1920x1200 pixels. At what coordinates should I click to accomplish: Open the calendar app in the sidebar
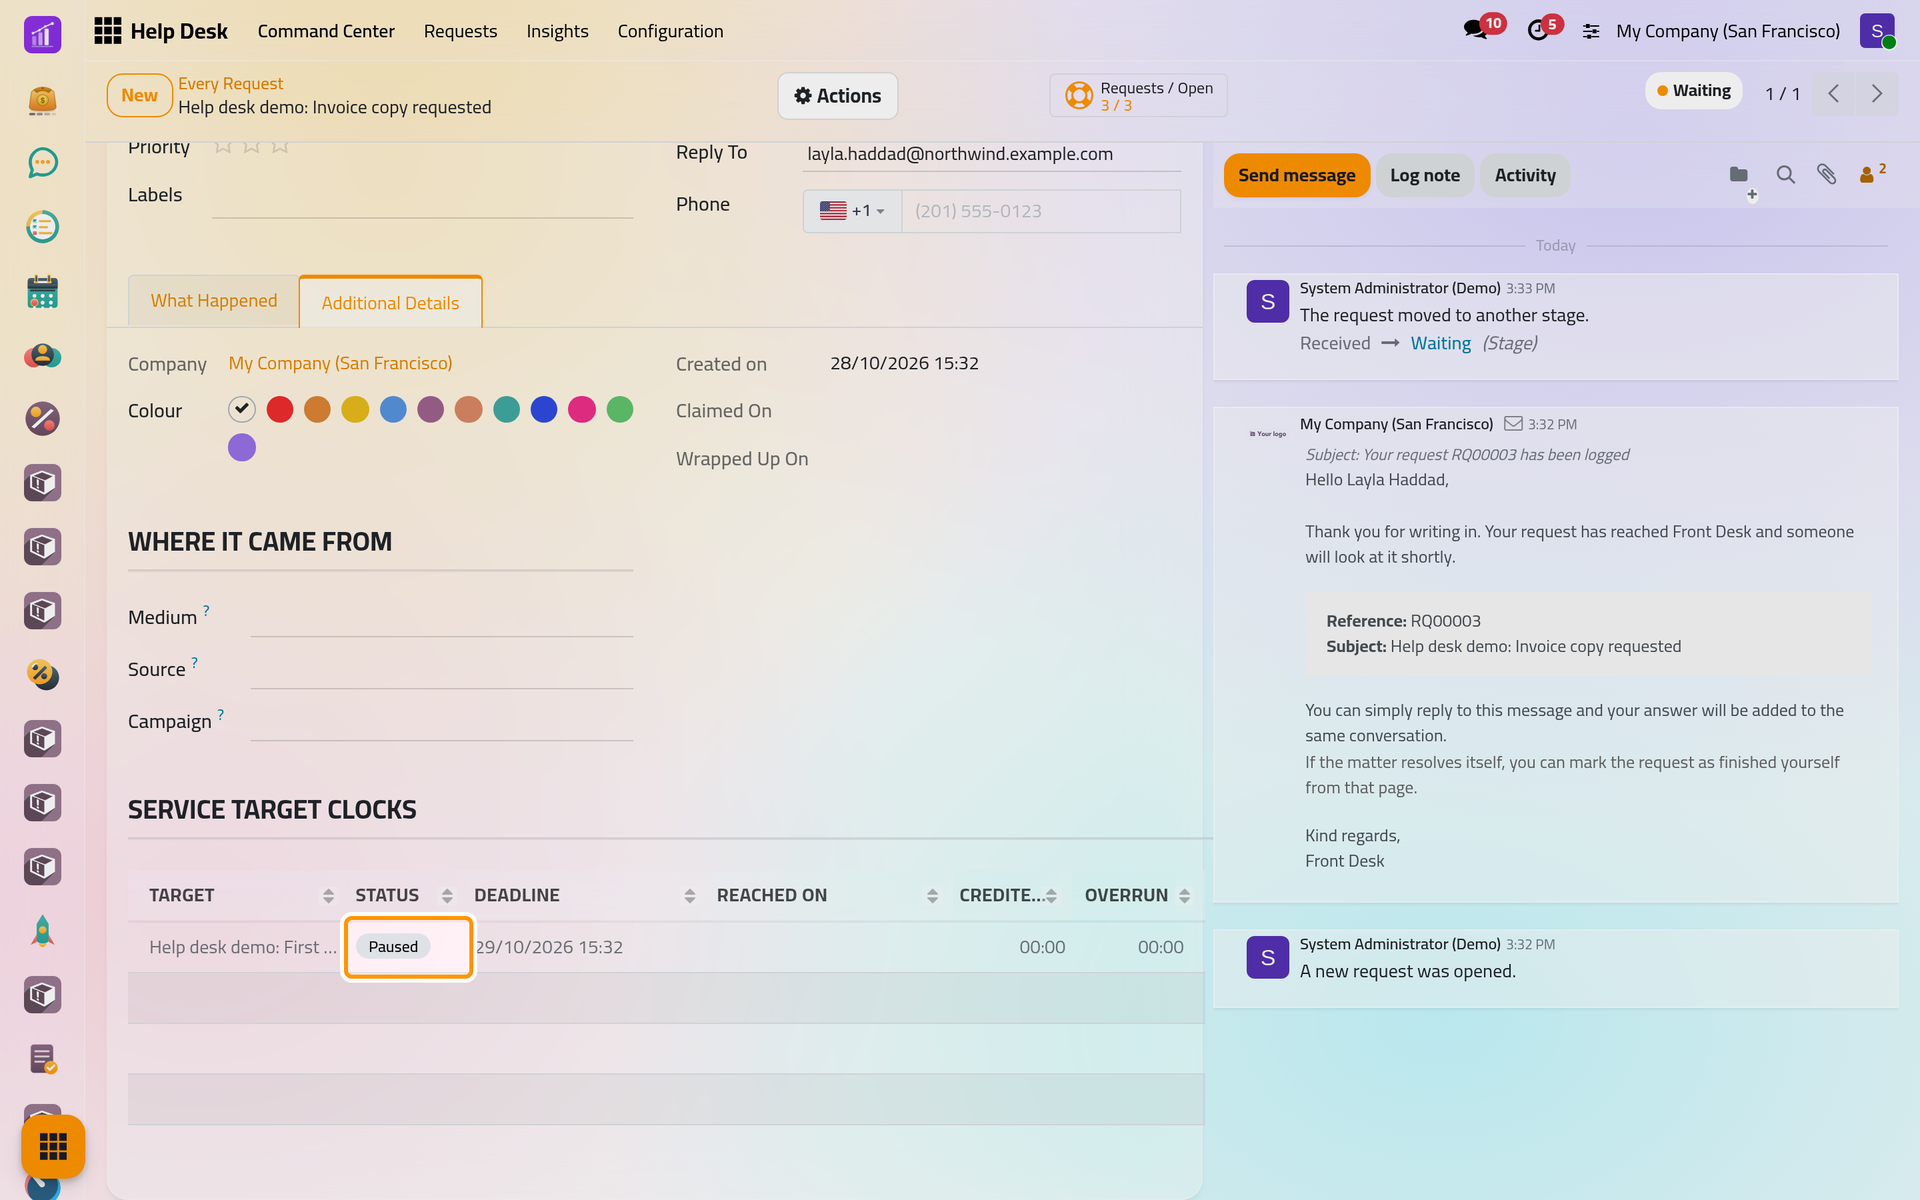[42, 291]
